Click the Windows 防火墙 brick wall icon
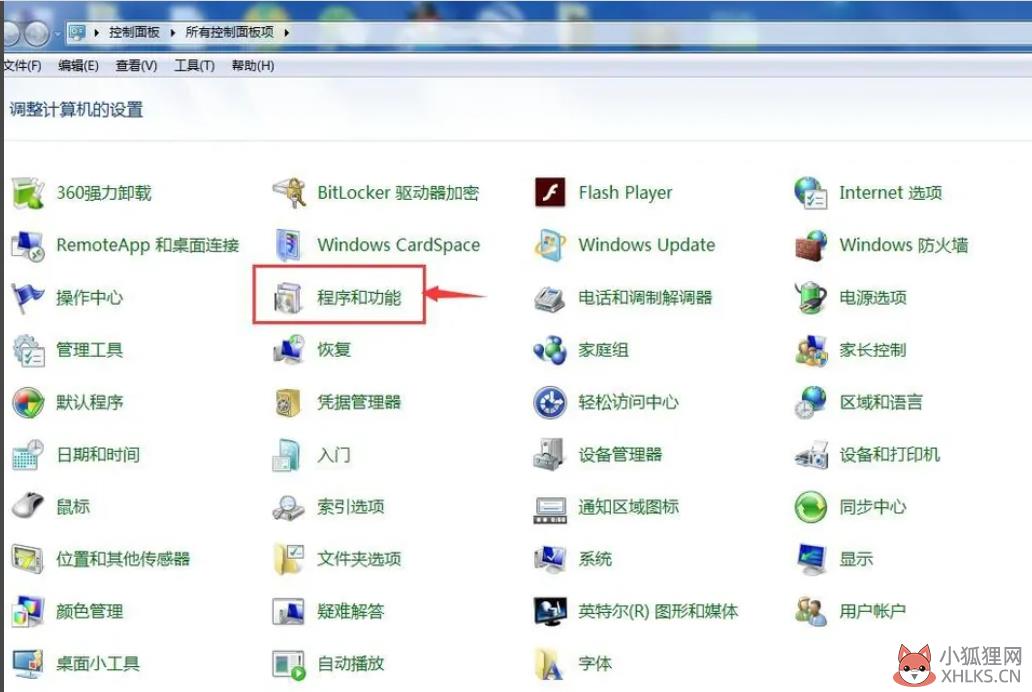The width and height of the screenshot is (1032, 692). (811, 246)
